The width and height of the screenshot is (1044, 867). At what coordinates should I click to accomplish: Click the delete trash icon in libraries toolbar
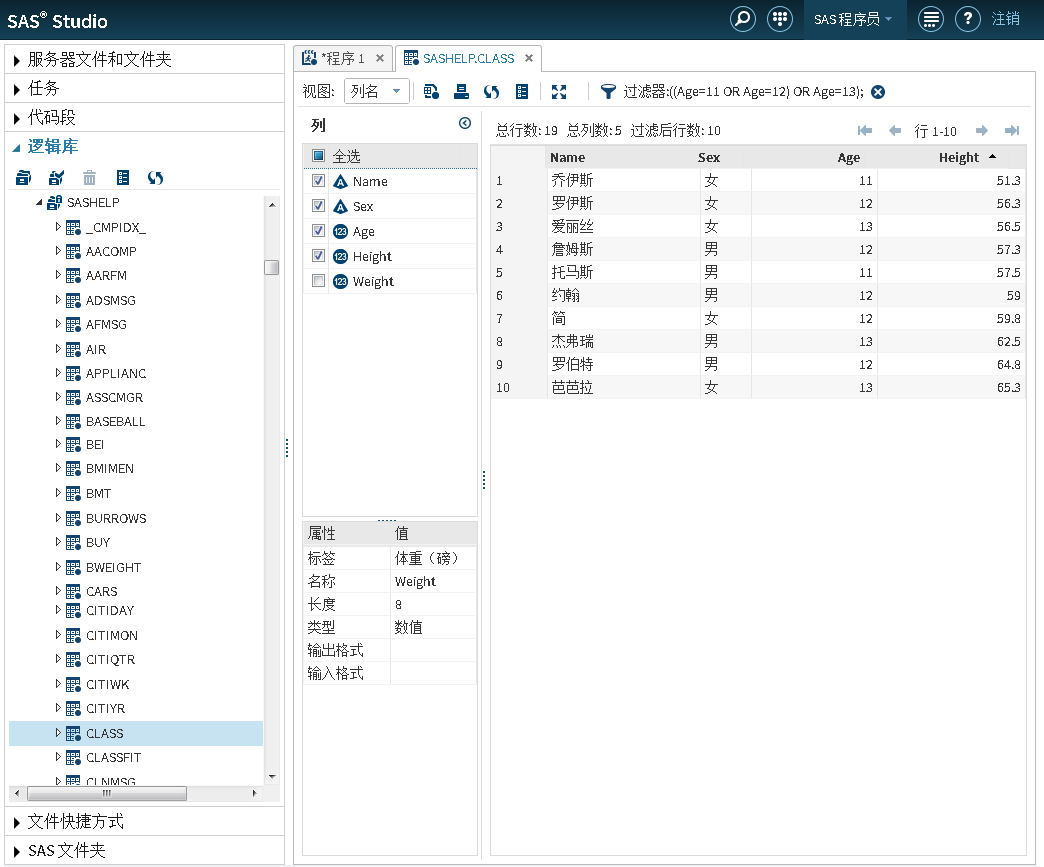(x=90, y=178)
